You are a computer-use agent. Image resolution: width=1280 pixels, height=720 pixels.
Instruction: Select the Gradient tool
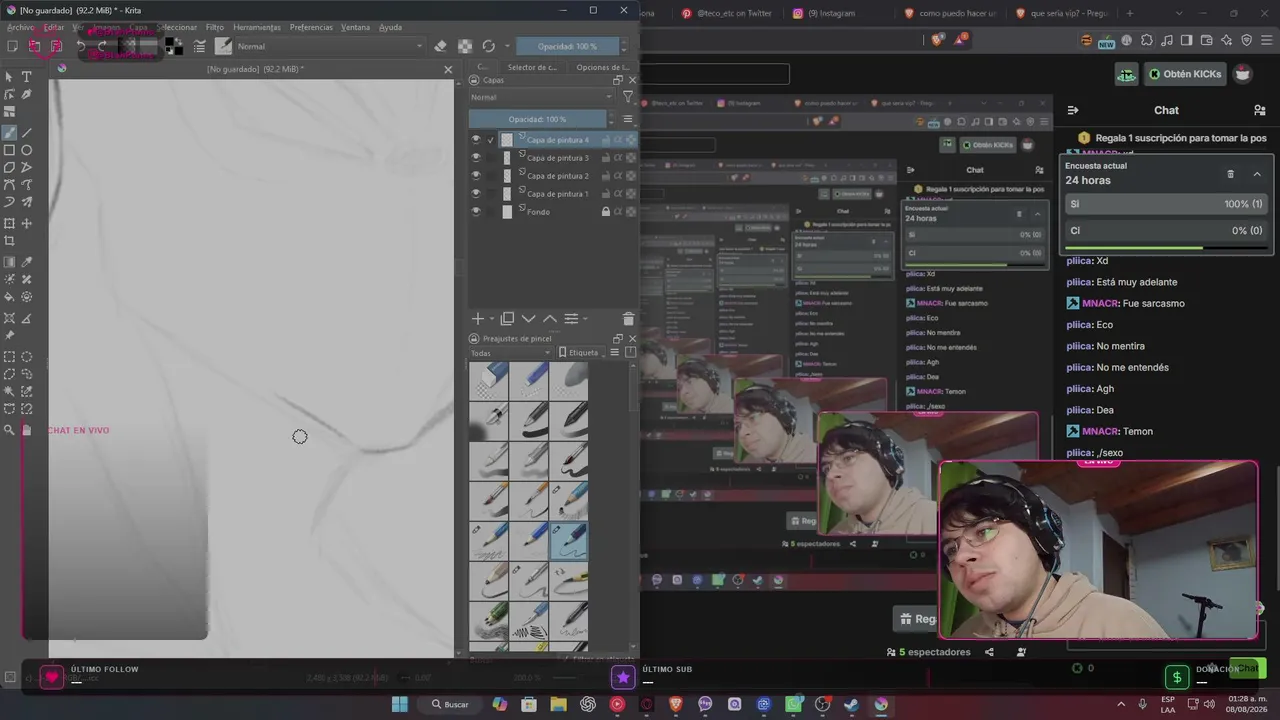click(x=10, y=262)
